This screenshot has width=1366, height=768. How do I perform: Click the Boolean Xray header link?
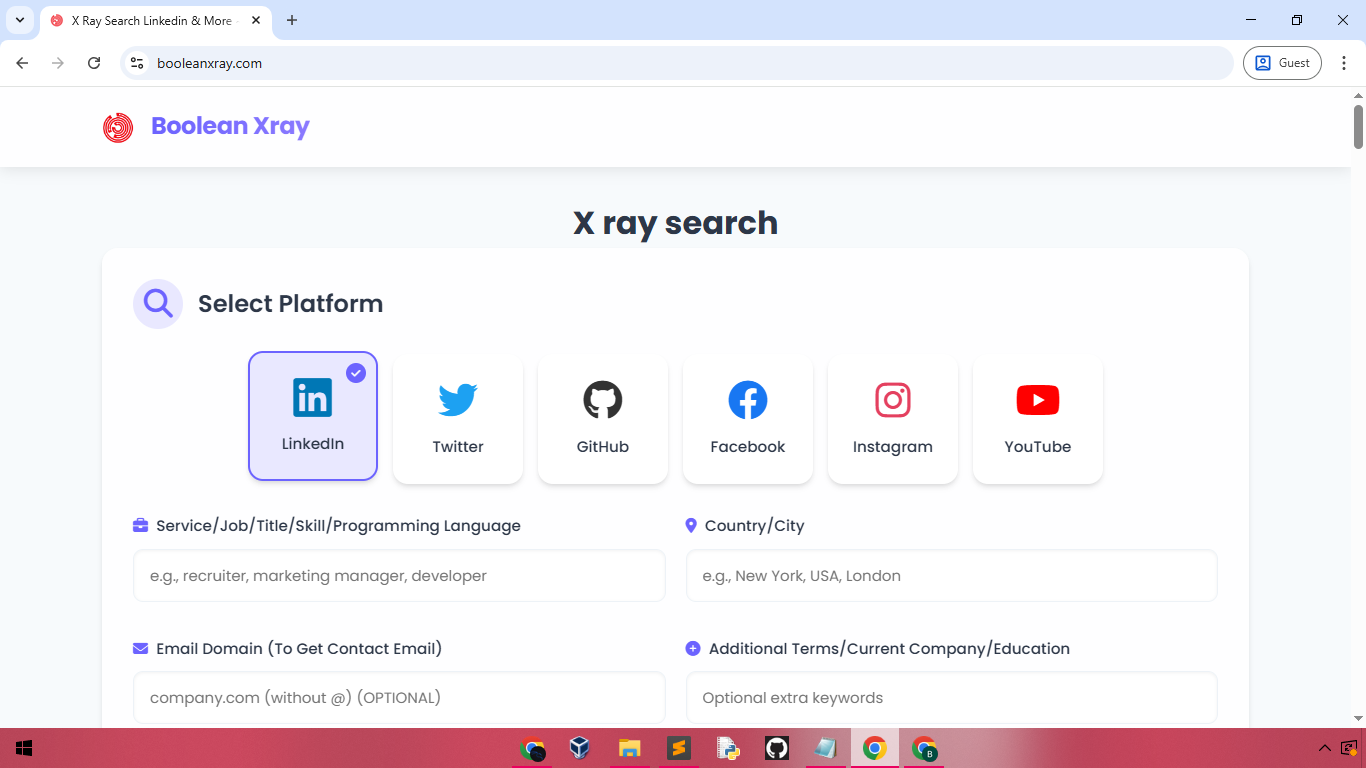(x=229, y=126)
